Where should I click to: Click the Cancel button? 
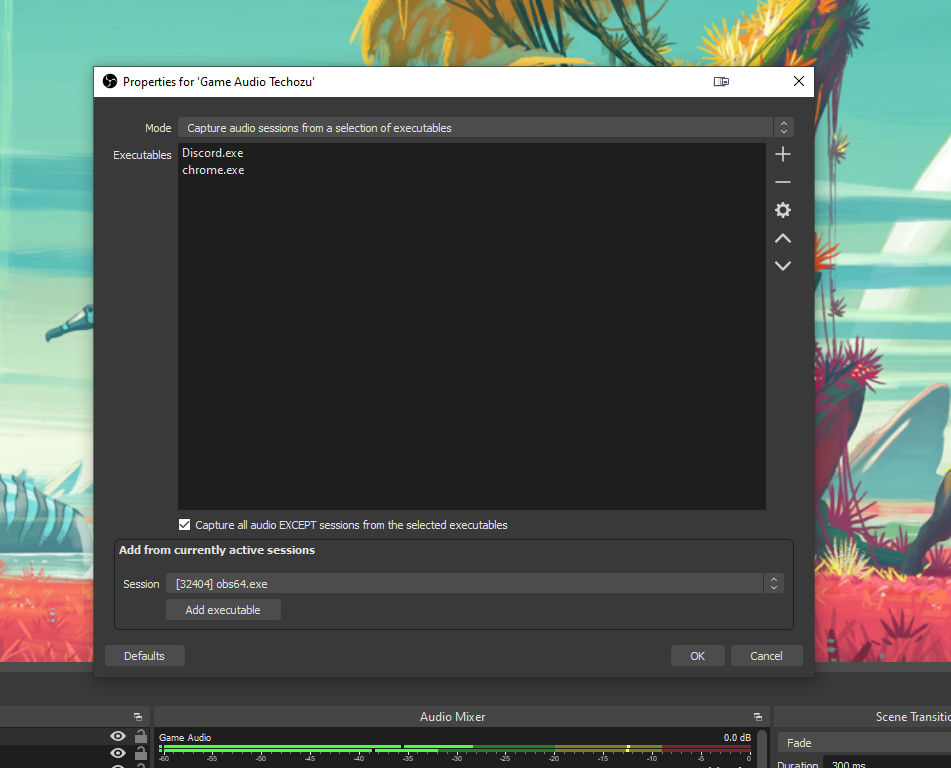pyautogui.click(x=767, y=656)
